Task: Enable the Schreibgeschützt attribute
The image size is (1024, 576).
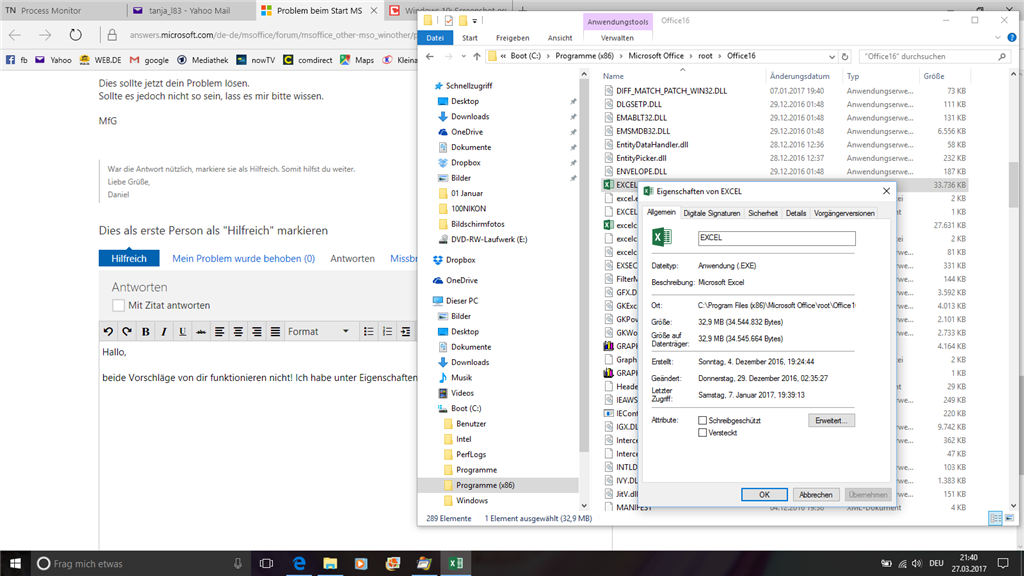Action: click(703, 421)
